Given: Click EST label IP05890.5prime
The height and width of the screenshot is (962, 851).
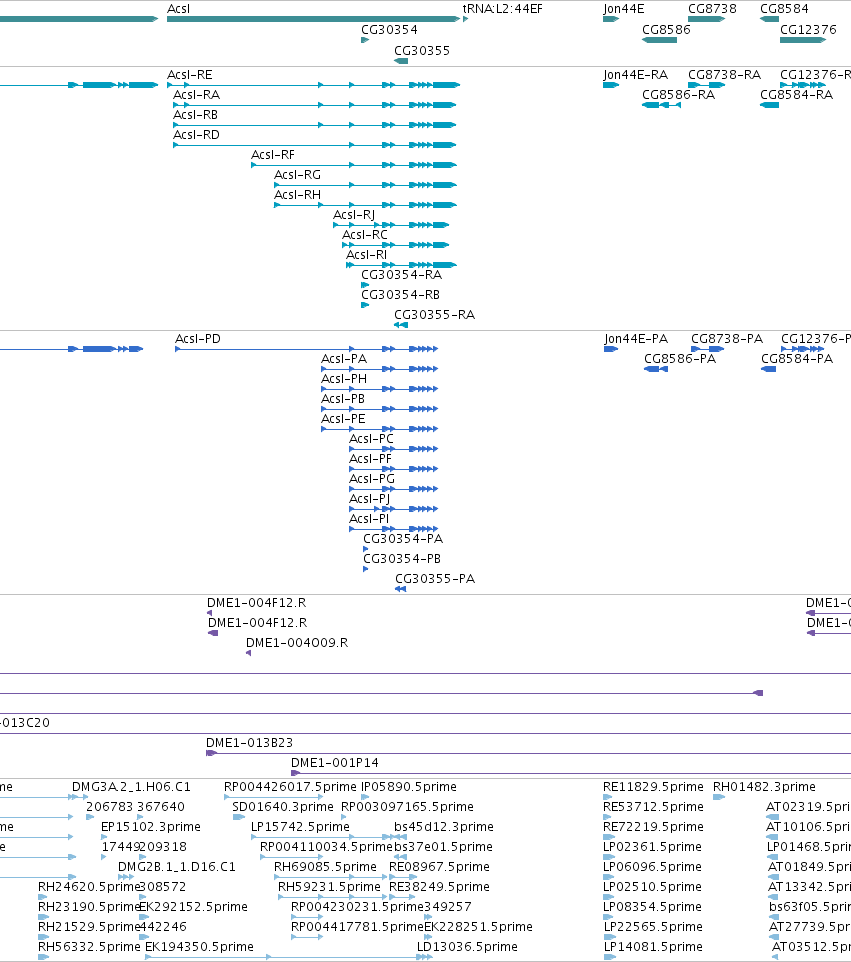Looking at the screenshot, I should pos(409,787).
